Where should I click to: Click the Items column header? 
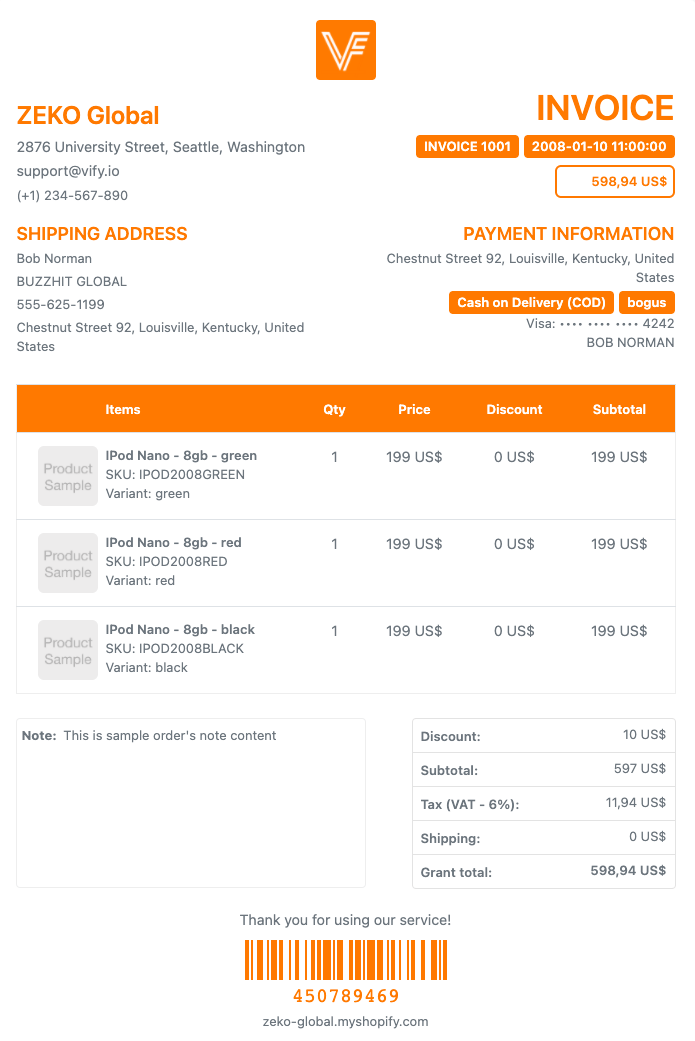point(123,409)
